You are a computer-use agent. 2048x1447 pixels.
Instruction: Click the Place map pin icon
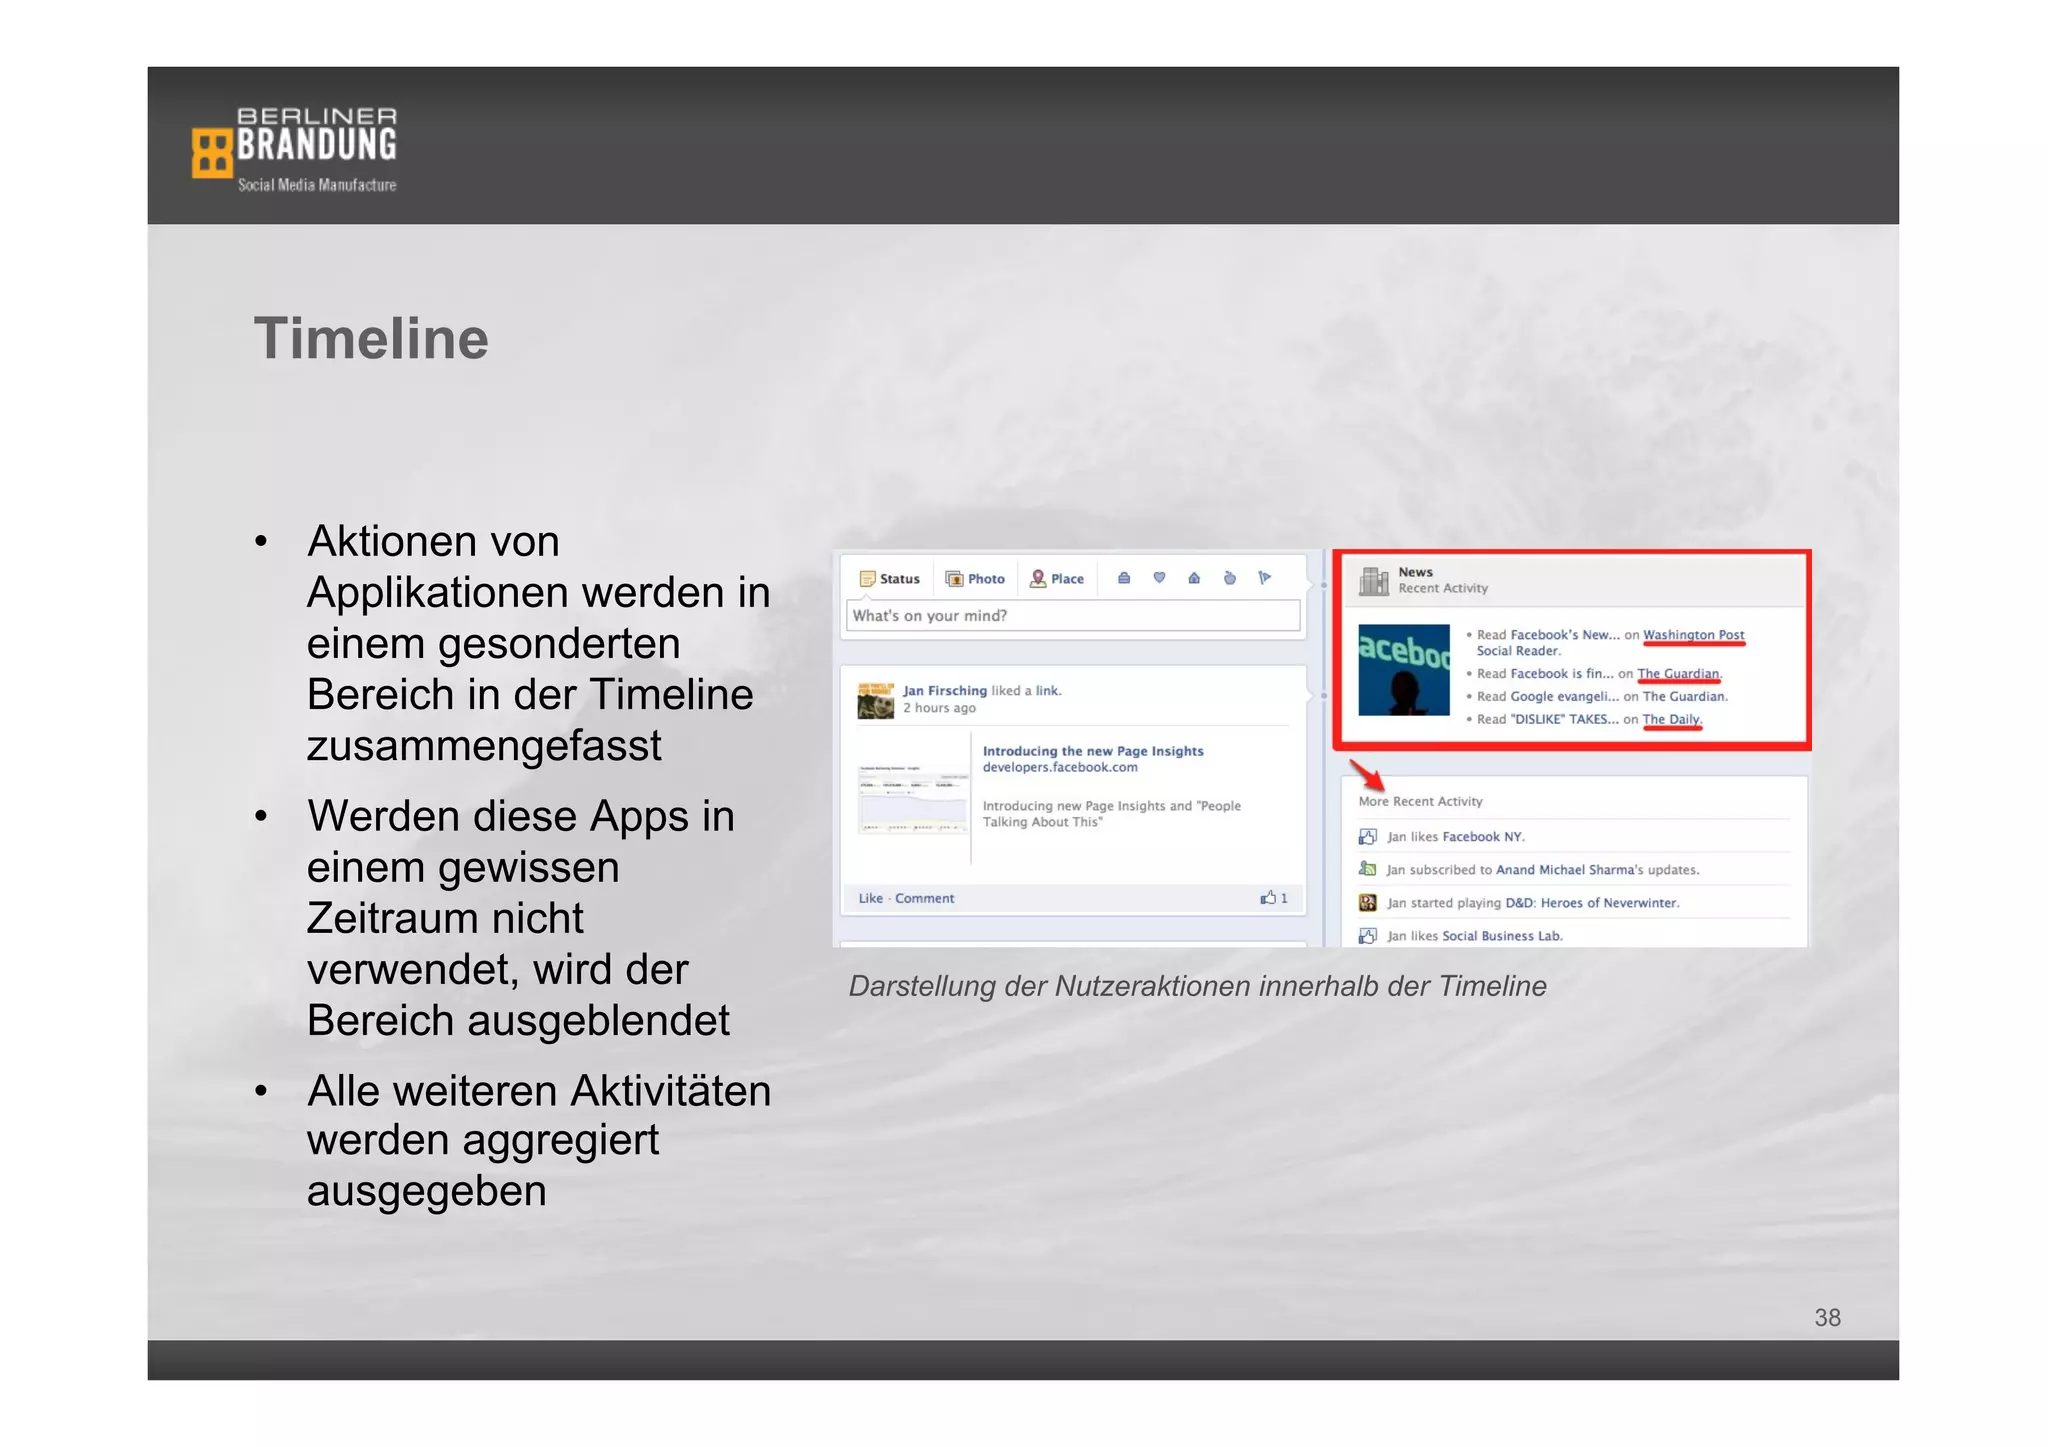click(1038, 578)
